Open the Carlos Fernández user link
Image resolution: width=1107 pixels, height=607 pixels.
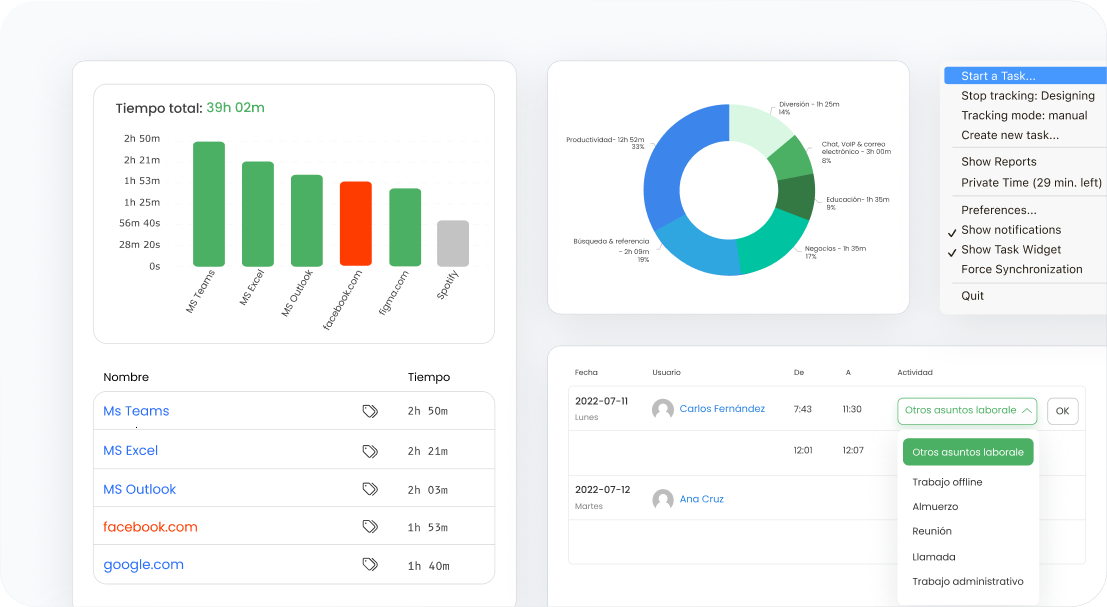tap(722, 409)
